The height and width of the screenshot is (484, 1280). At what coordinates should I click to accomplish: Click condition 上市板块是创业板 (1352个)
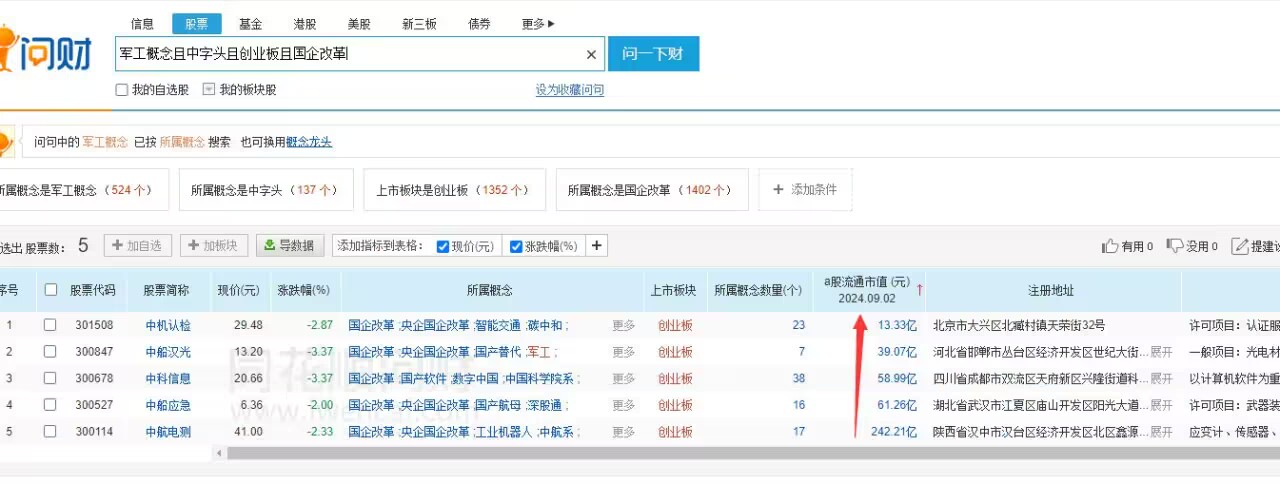pos(455,190)
